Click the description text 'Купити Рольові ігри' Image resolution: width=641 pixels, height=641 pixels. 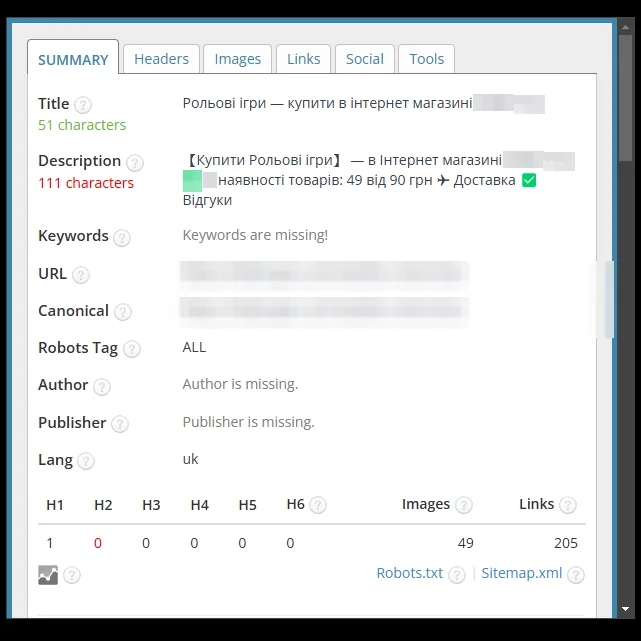coord(264,160)
